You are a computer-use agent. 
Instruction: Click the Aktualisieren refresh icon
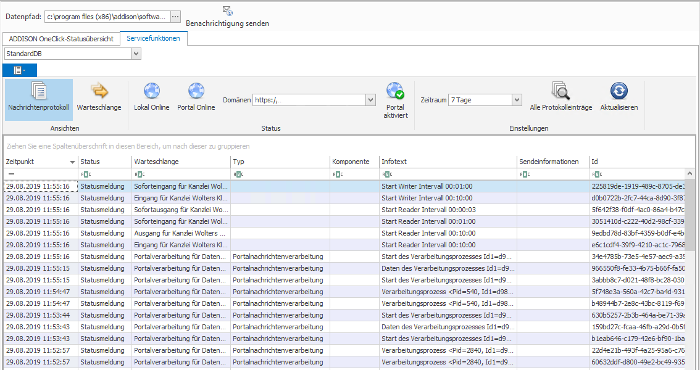[x=619, y=91]
